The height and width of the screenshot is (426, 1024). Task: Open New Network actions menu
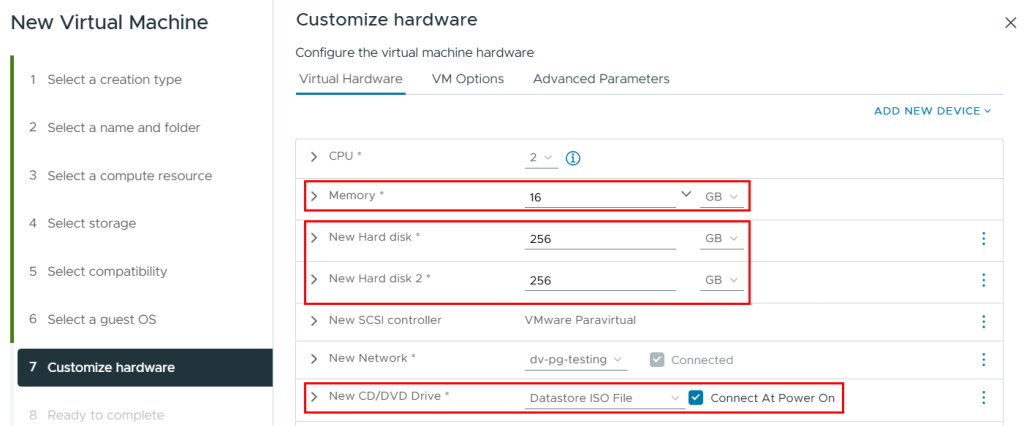pyautogui.click(x=983, y=359)
